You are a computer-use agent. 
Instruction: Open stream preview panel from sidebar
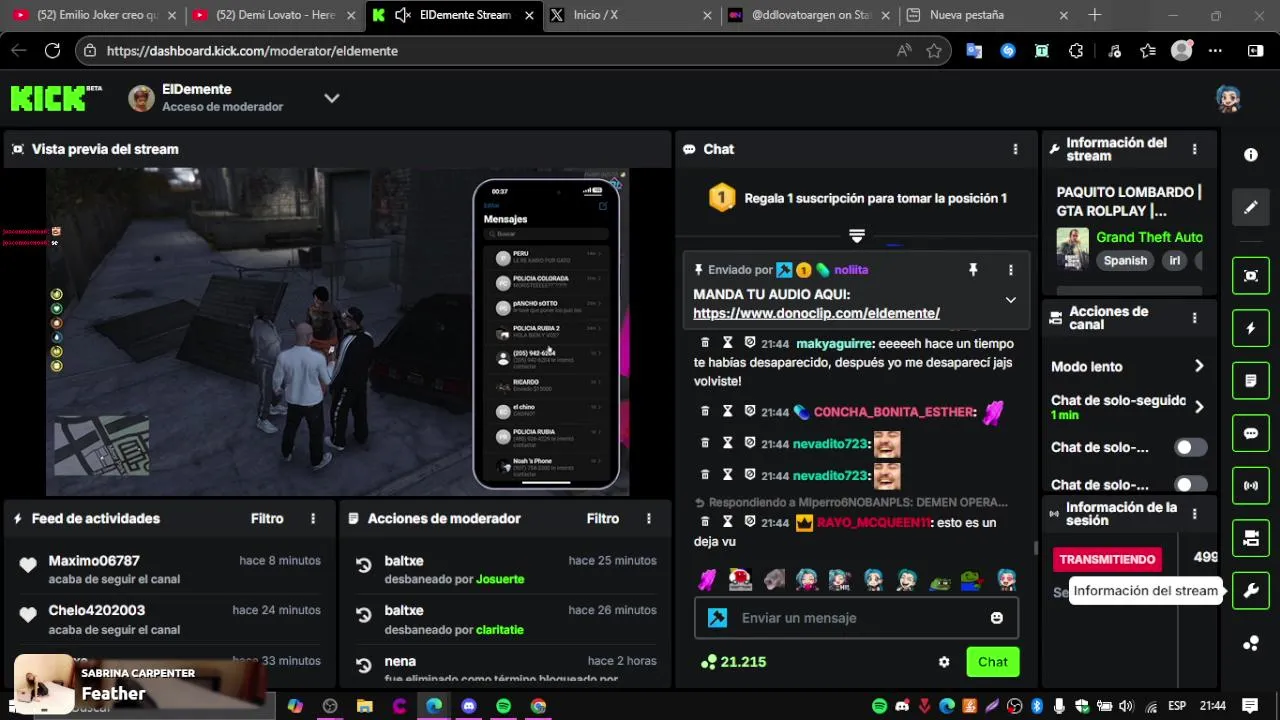[1251, 276]
